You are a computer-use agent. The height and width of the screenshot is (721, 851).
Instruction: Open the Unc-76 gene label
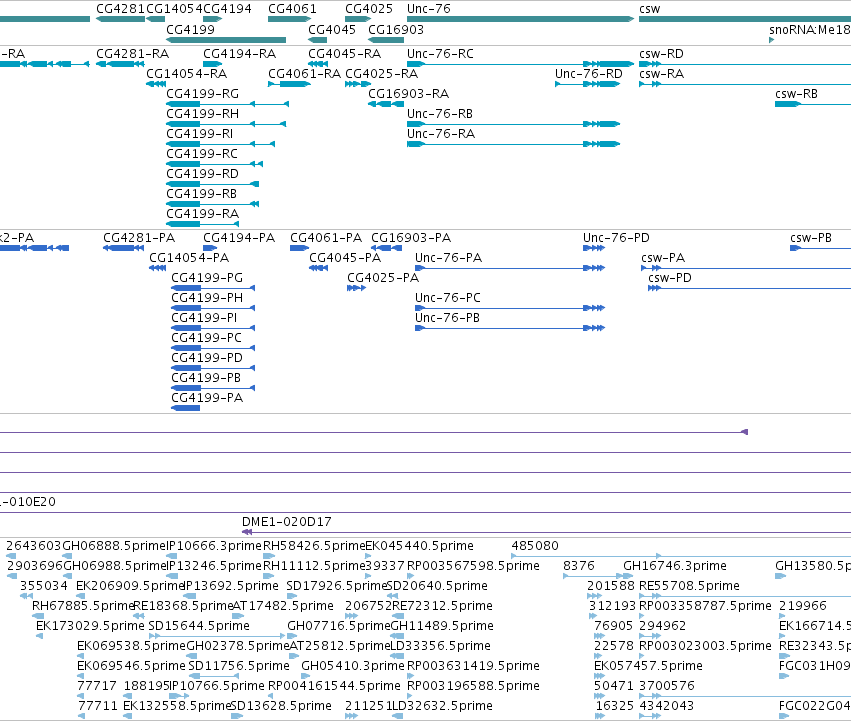click(429, 9)
